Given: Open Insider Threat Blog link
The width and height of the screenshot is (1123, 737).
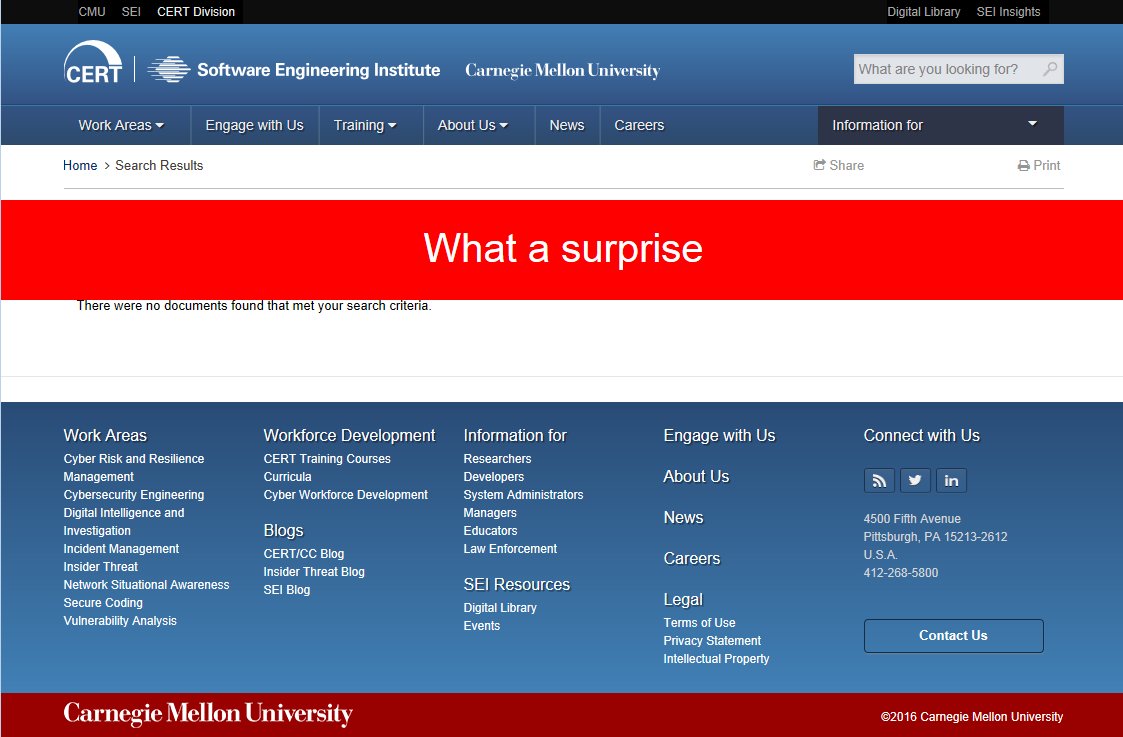Looking at the screenshot, I should 314,572.
